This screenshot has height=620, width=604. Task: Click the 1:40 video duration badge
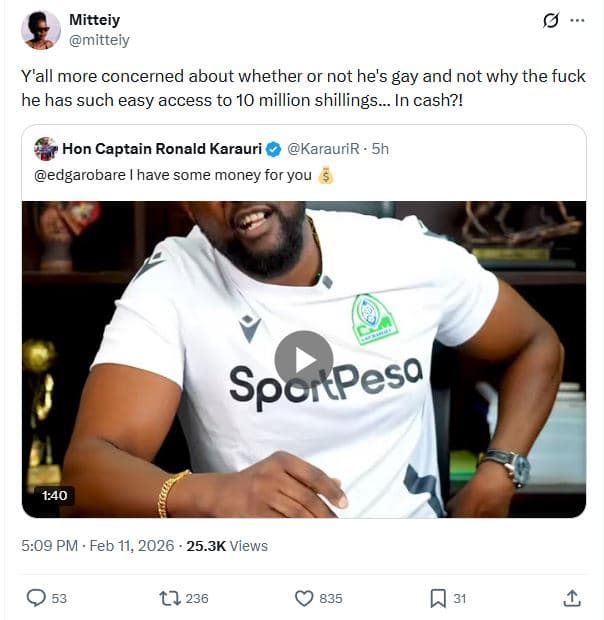tap(53, 495)
